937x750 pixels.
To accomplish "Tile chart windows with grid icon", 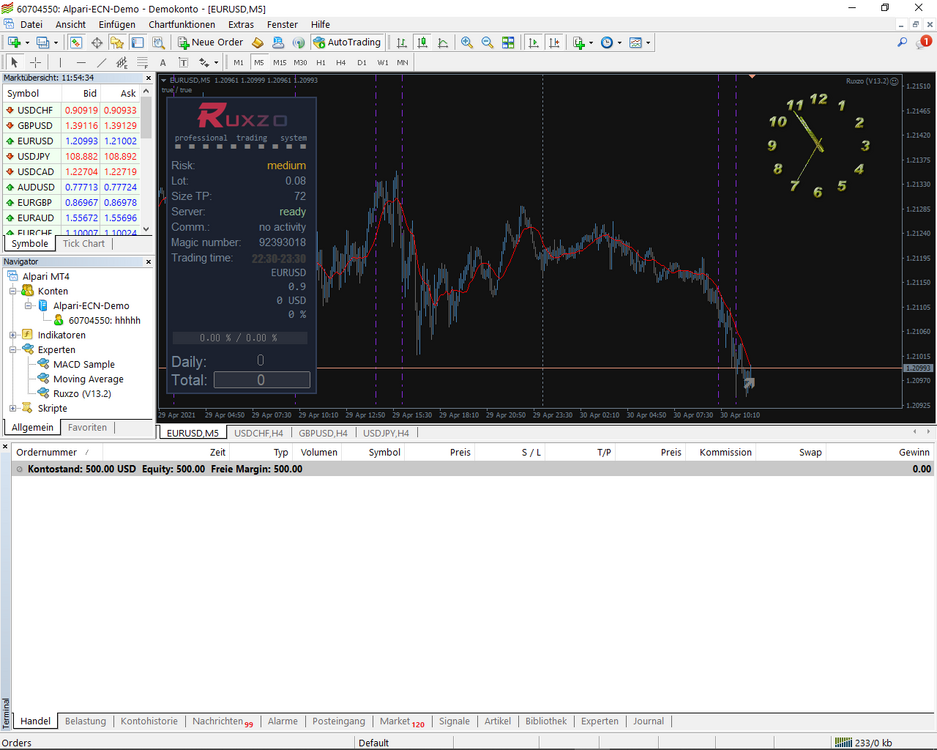I will (x=508, y=42).
